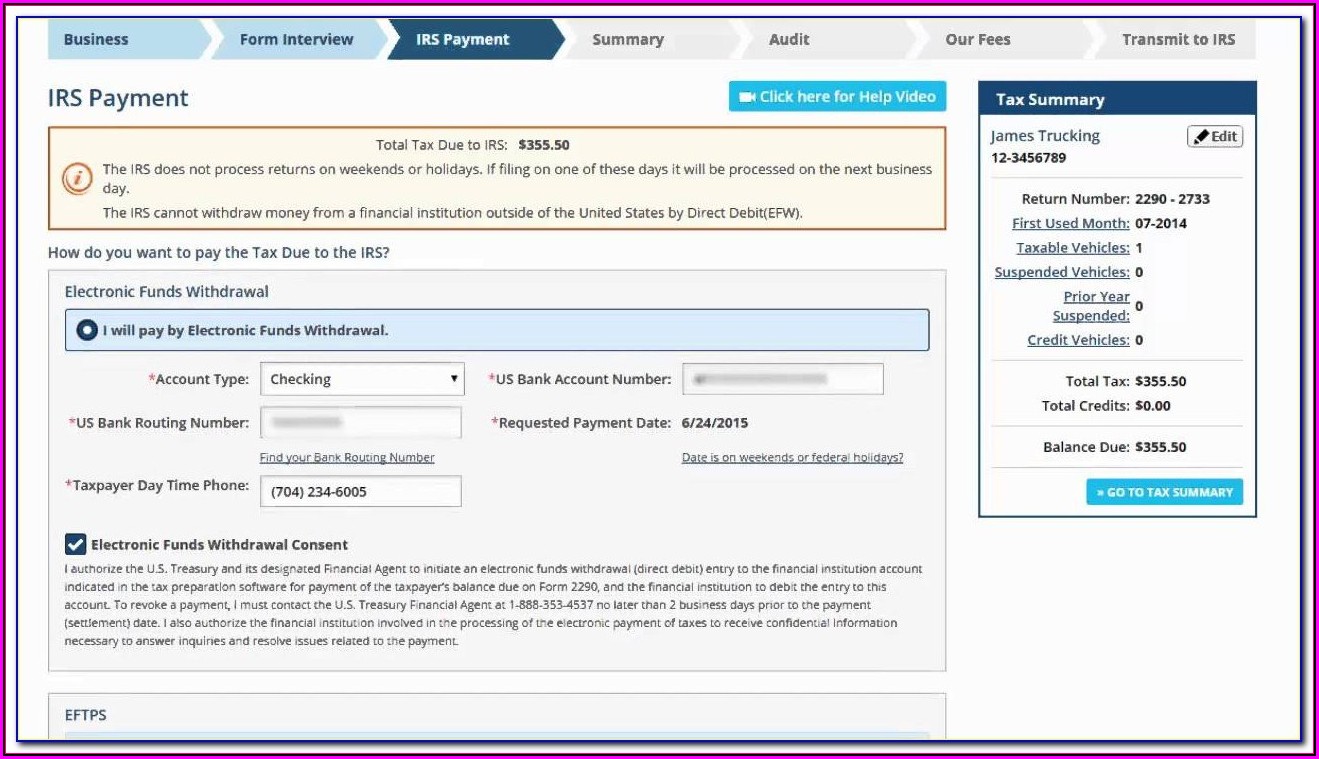Image resolution: width=1319 pixels, height=759 pixels.
Task: Click into Taxpayer Day Time Phone field
Action: (x=360, y=492)
